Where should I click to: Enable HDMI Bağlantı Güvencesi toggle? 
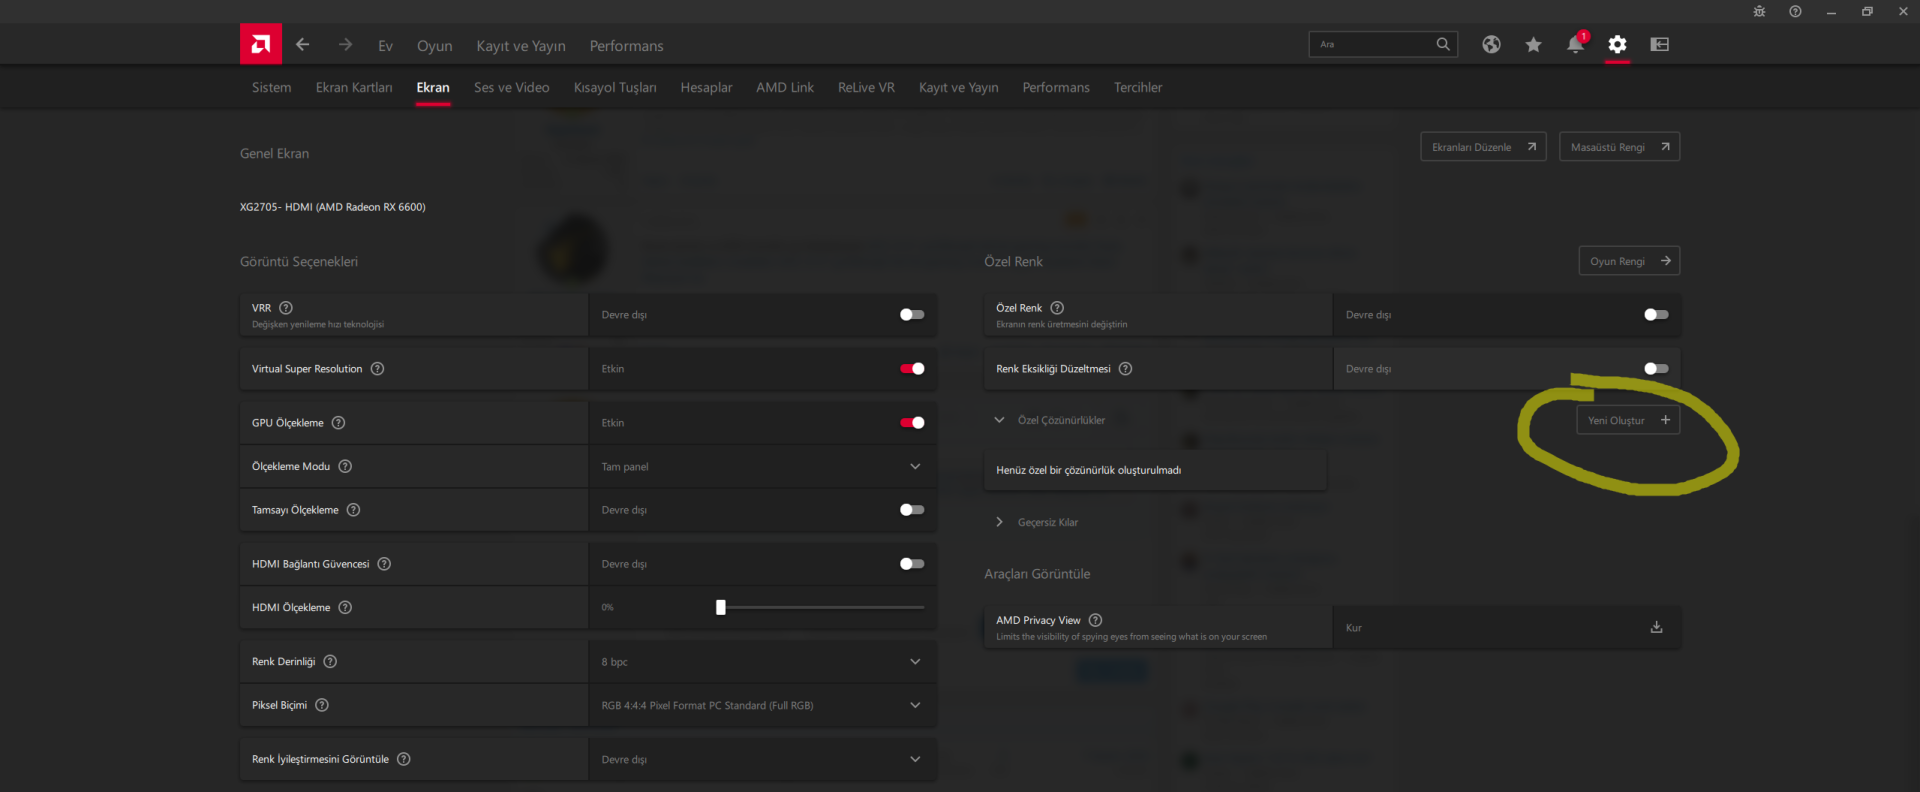pyautogui.click(x=912, y=564)
